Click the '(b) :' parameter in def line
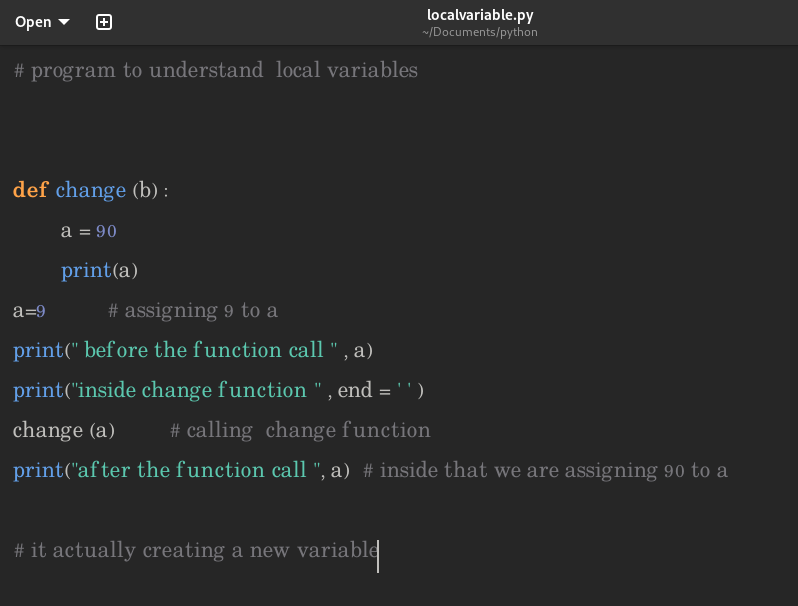This screenshot has height=606, width=798. click(x=150, y=191)
